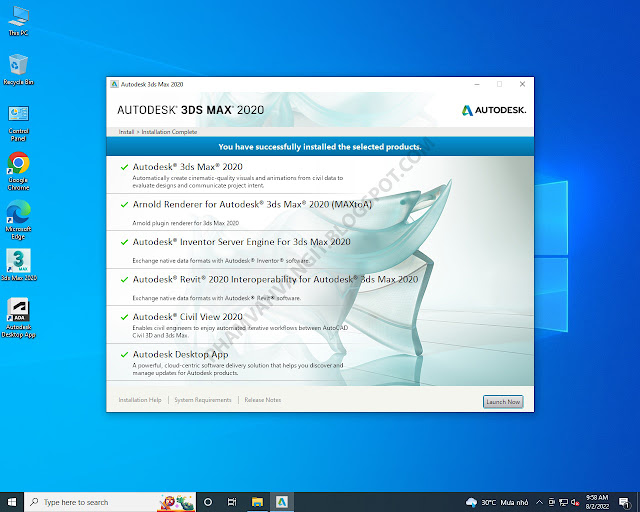Click the Launch Now button
Viewport: 640px width, 512px height.
pyautogui.click(x=503, y=402)
